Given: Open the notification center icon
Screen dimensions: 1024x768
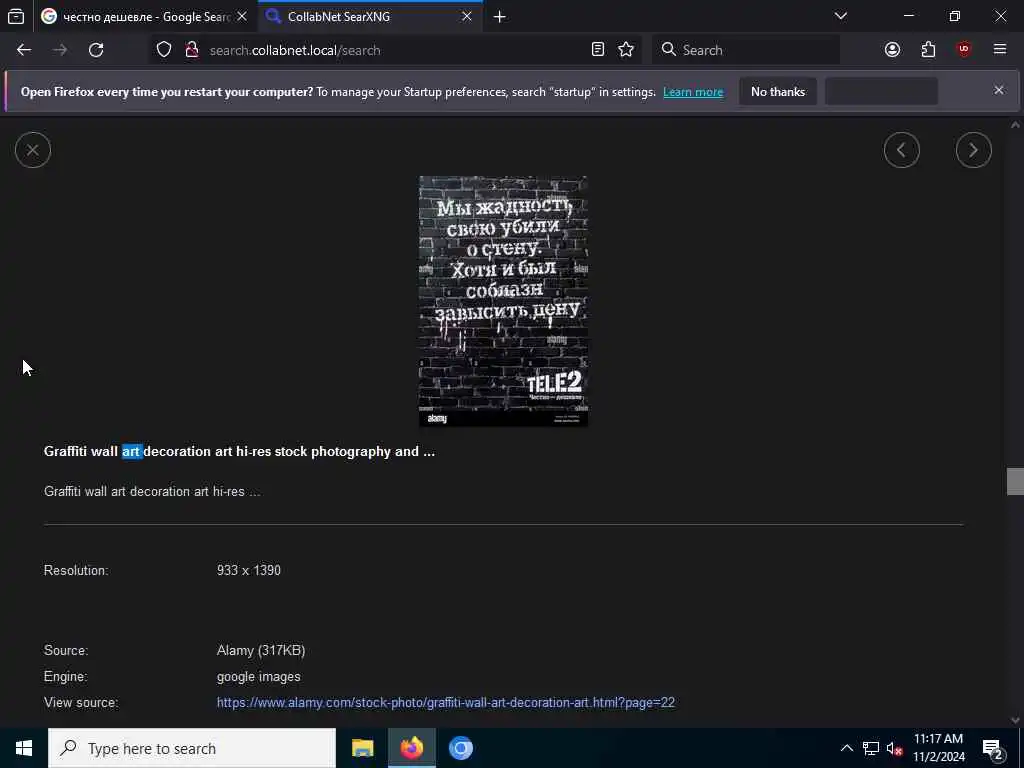Looking at the screenshot, I should coord(993,748).
